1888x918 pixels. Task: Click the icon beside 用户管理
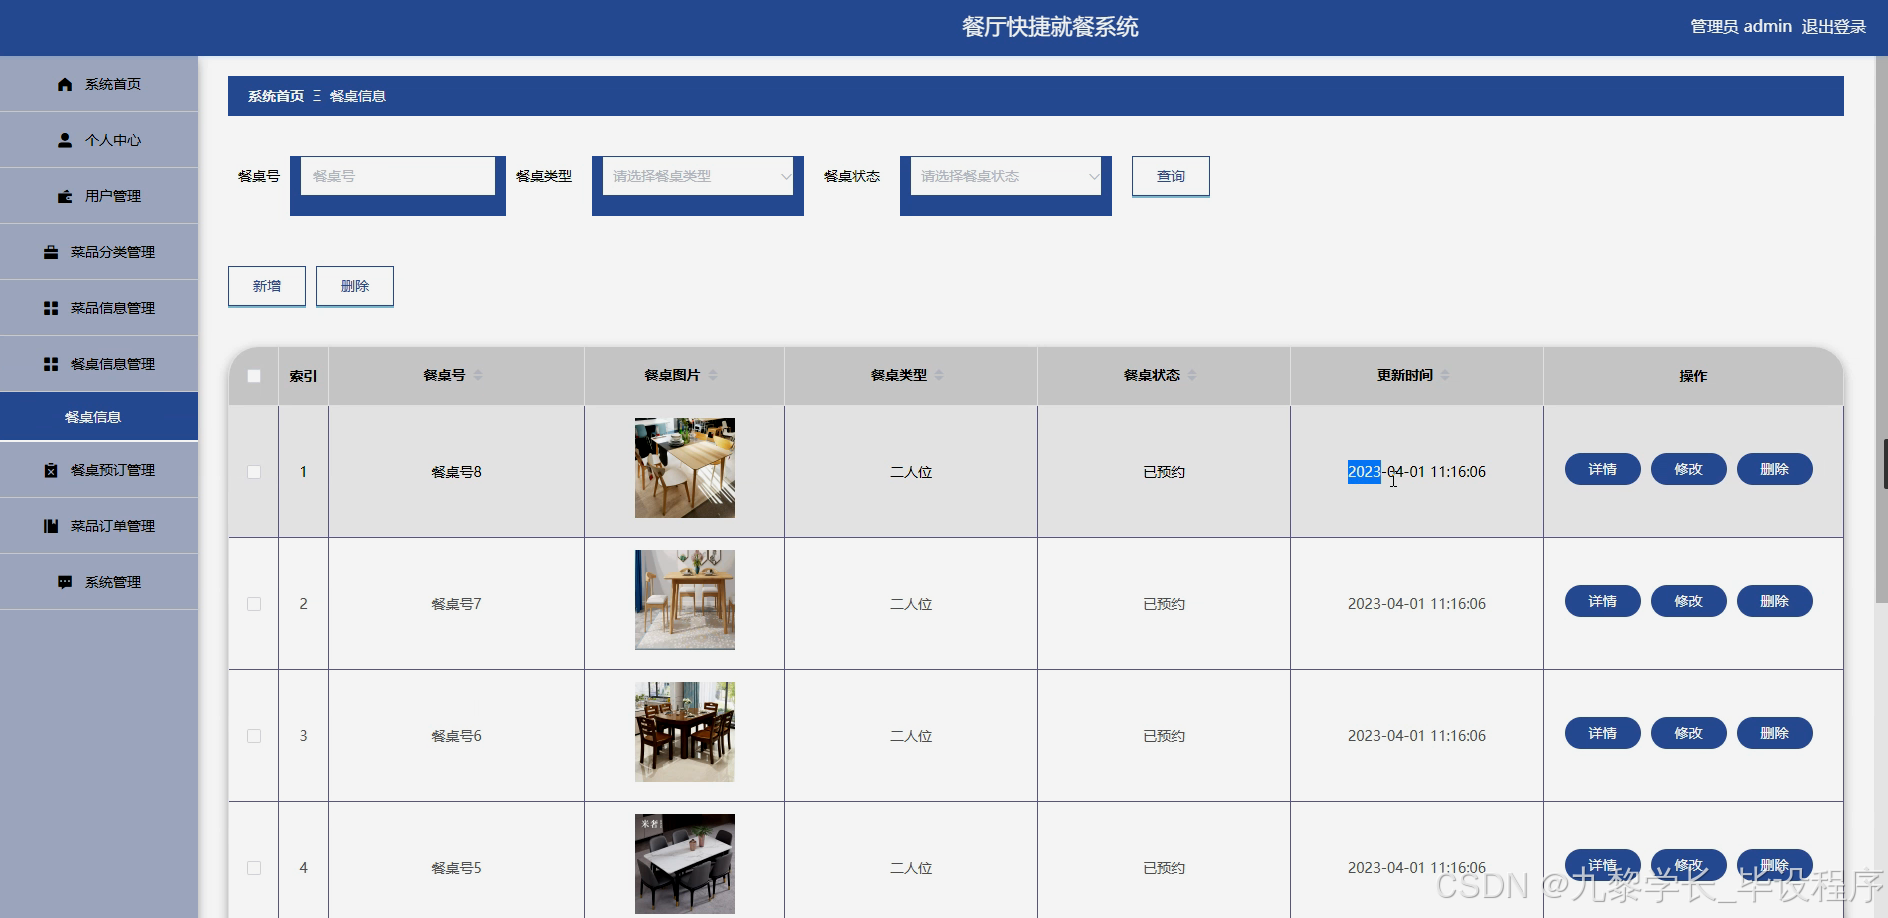click(x=65, y=196)
